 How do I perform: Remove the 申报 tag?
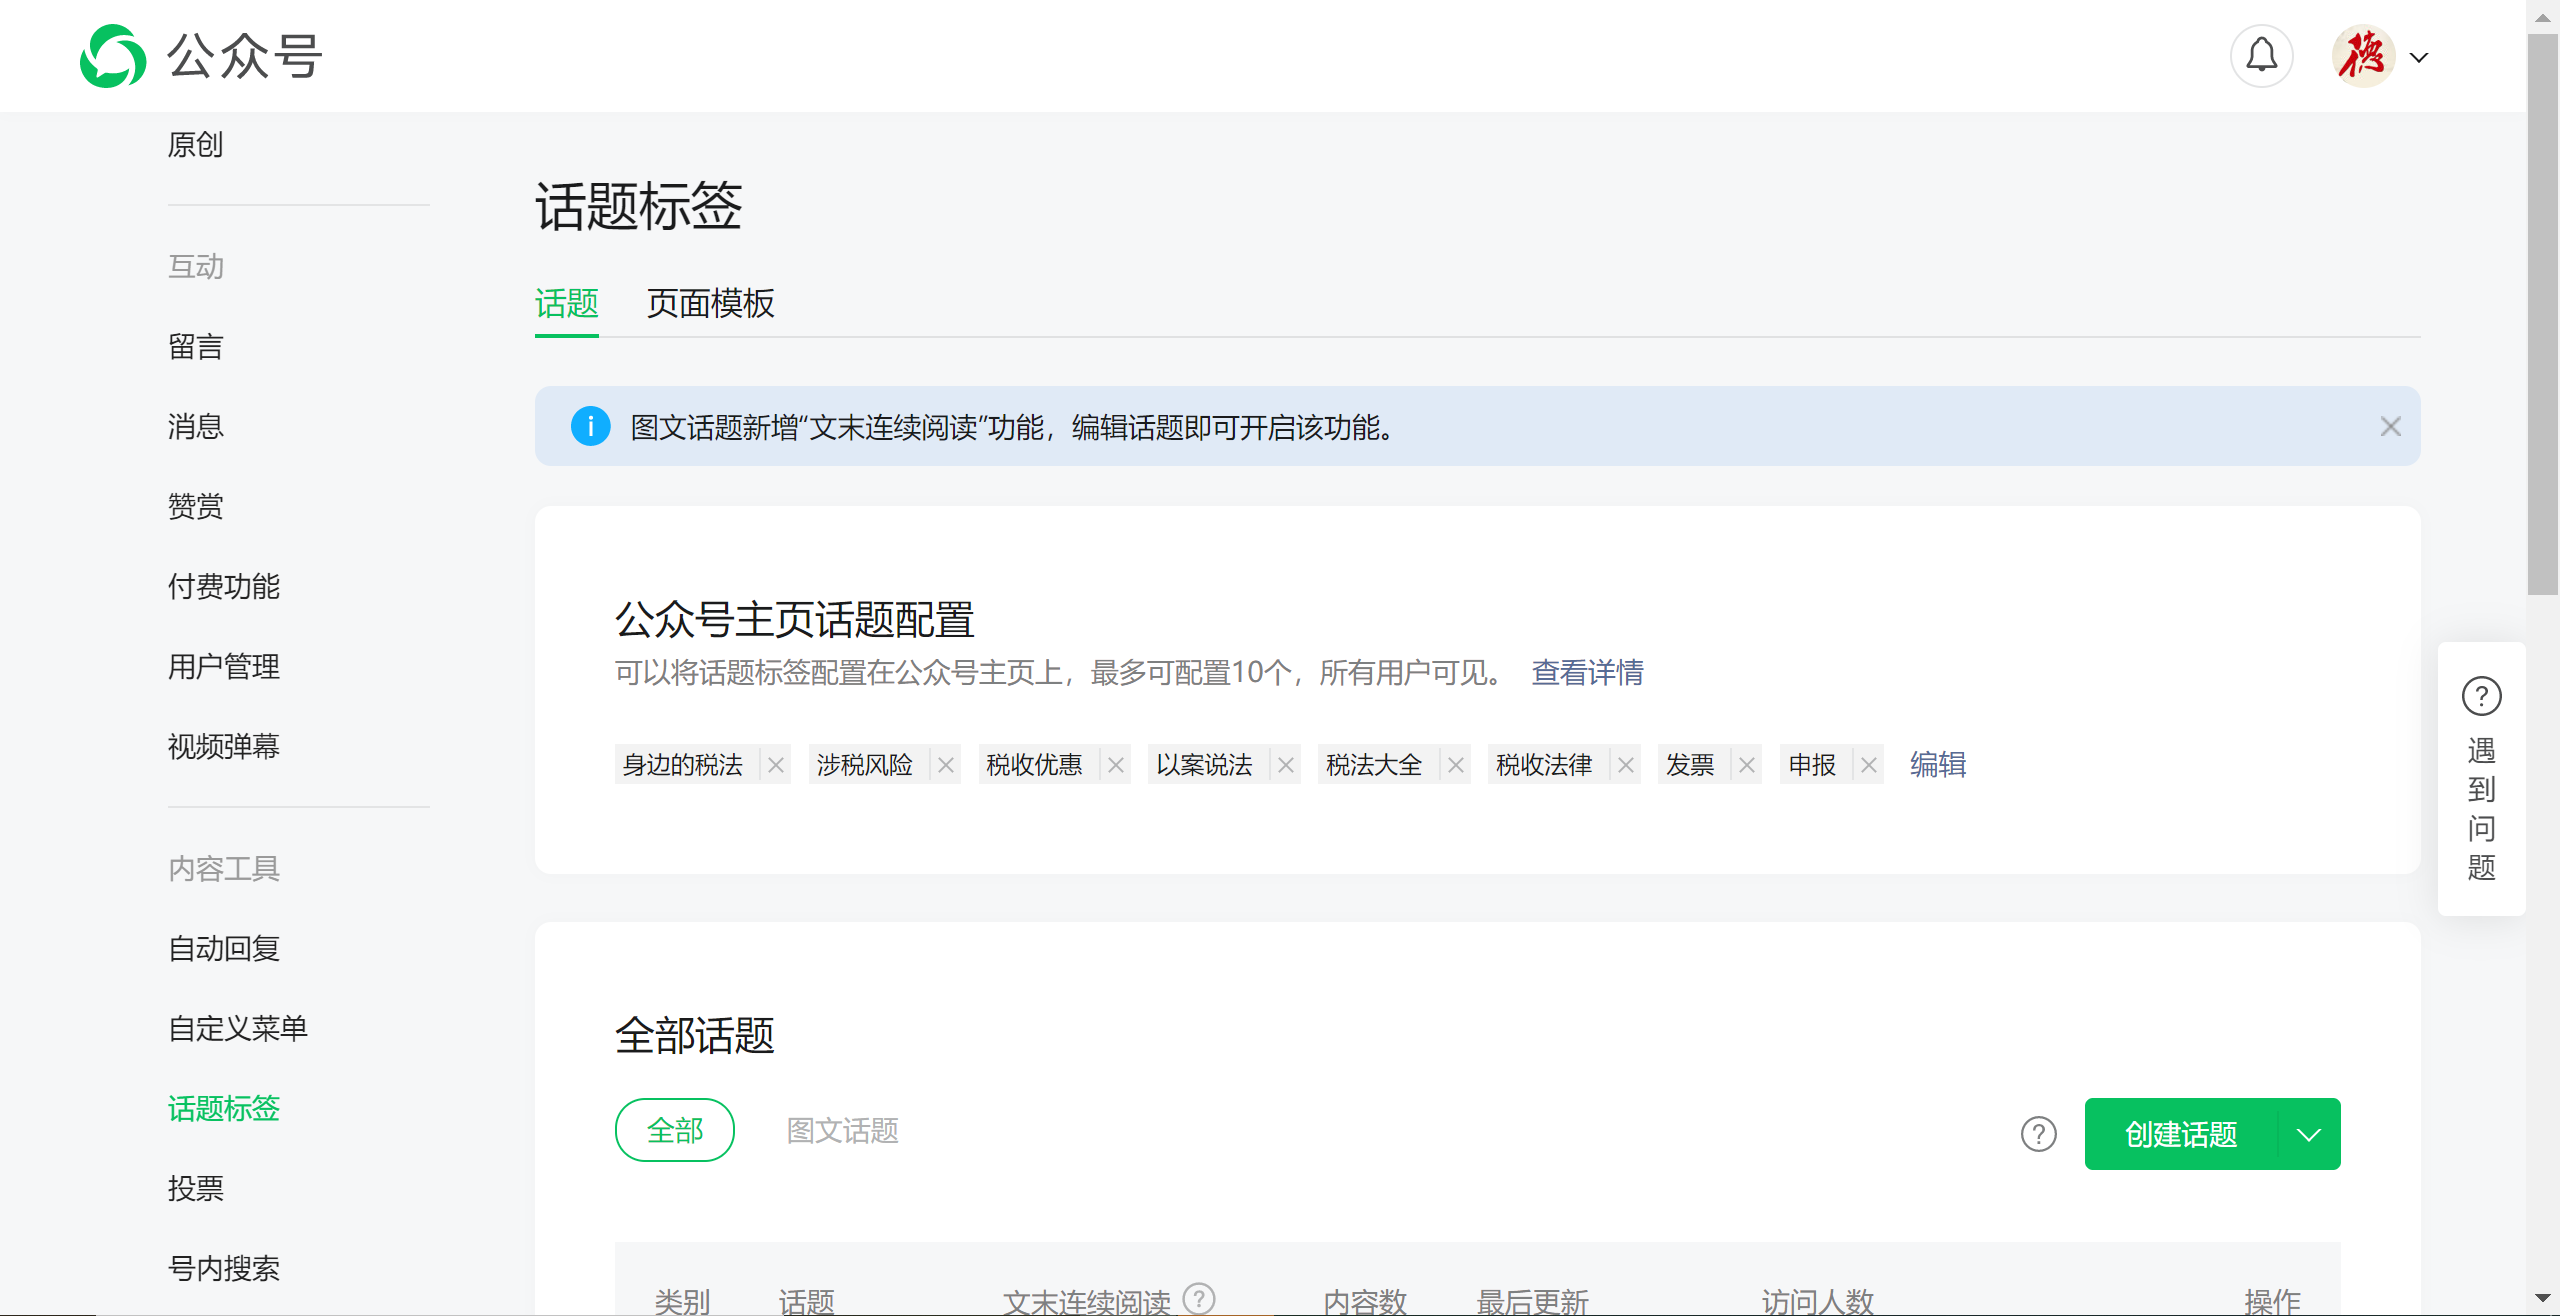pos(1869,765)
